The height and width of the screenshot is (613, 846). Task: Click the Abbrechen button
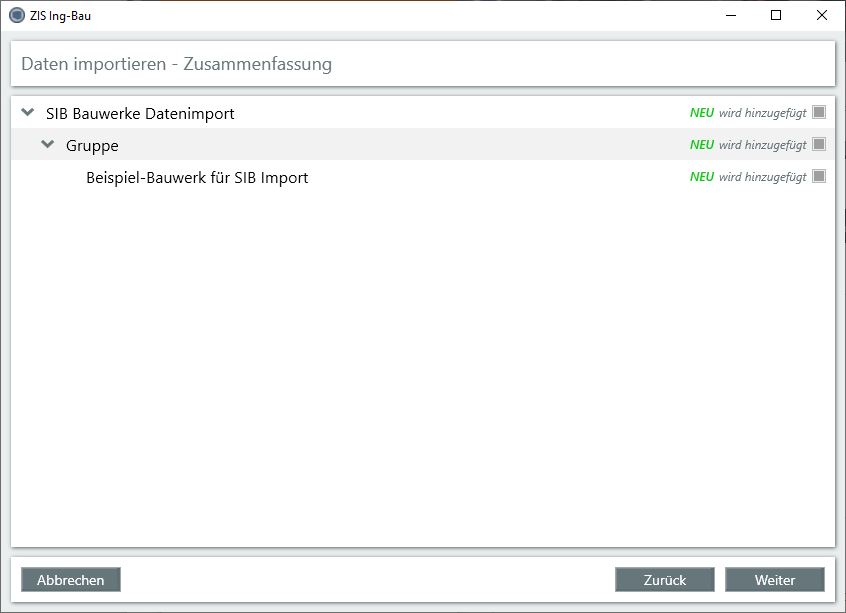pos(71,580)
